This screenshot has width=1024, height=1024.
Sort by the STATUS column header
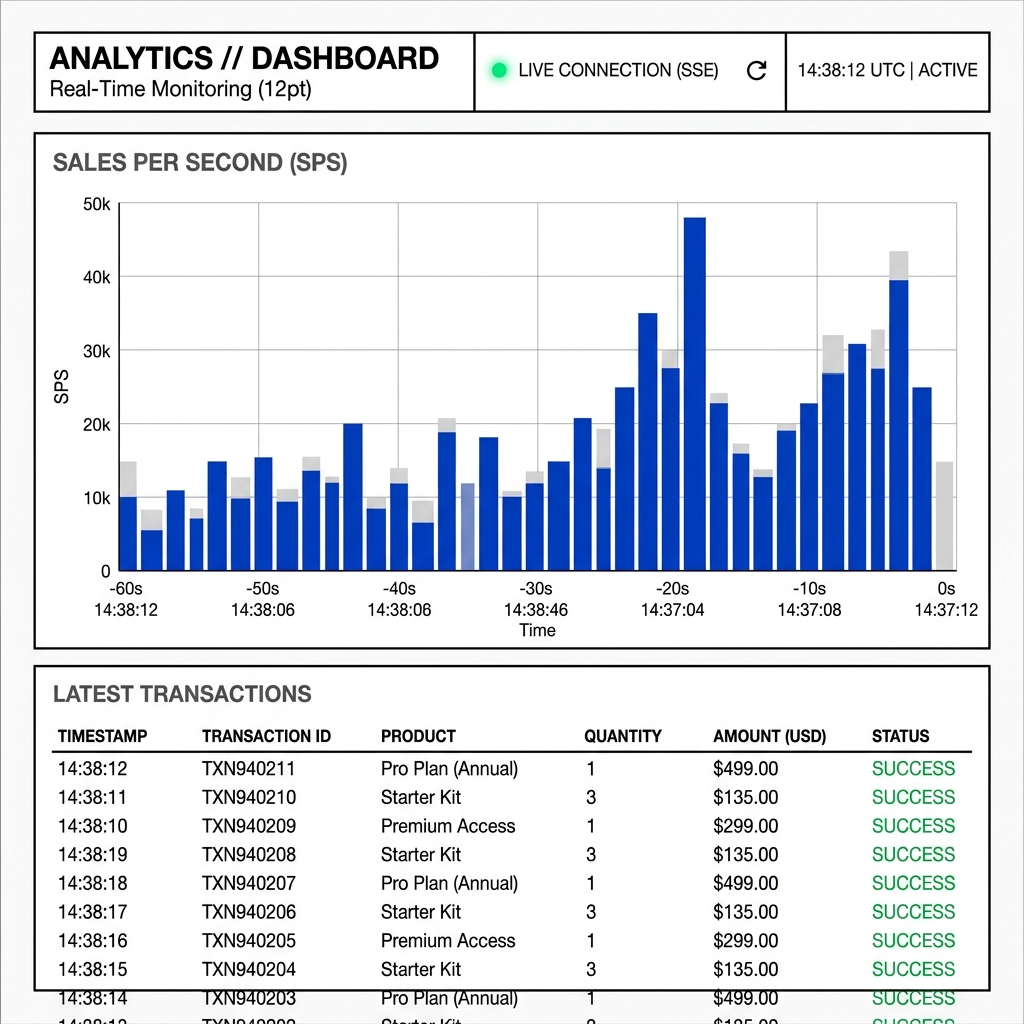[900, 736]
